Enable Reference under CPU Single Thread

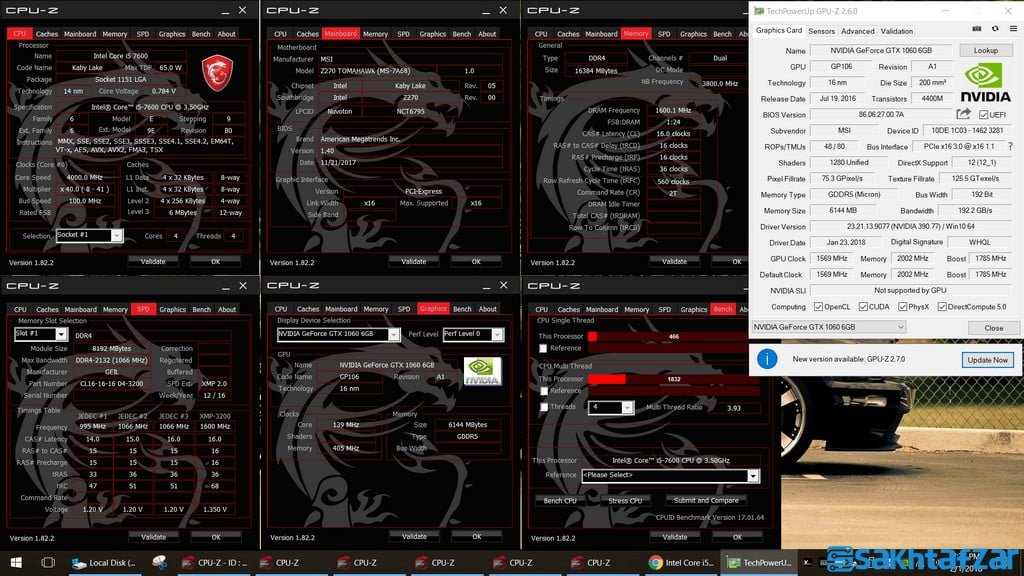click(543, 348)
